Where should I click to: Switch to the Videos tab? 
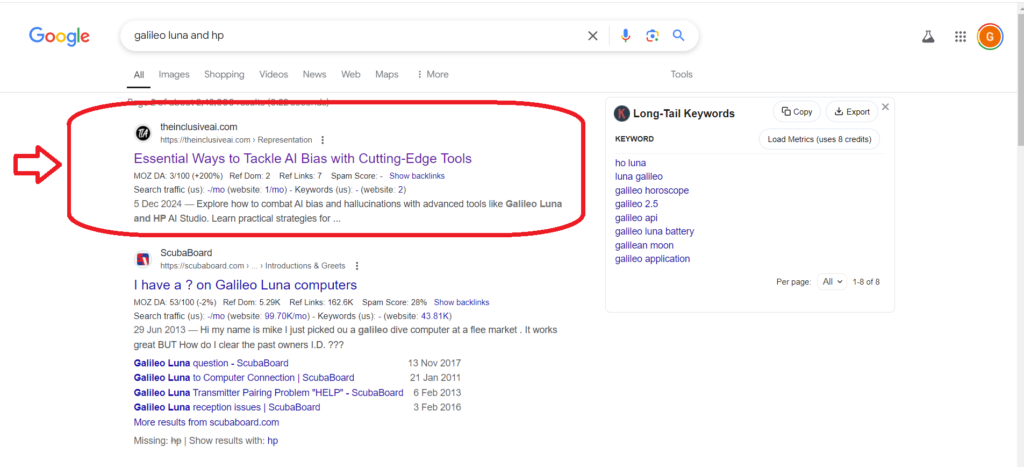pyautogui.click(x=274, y=74)
